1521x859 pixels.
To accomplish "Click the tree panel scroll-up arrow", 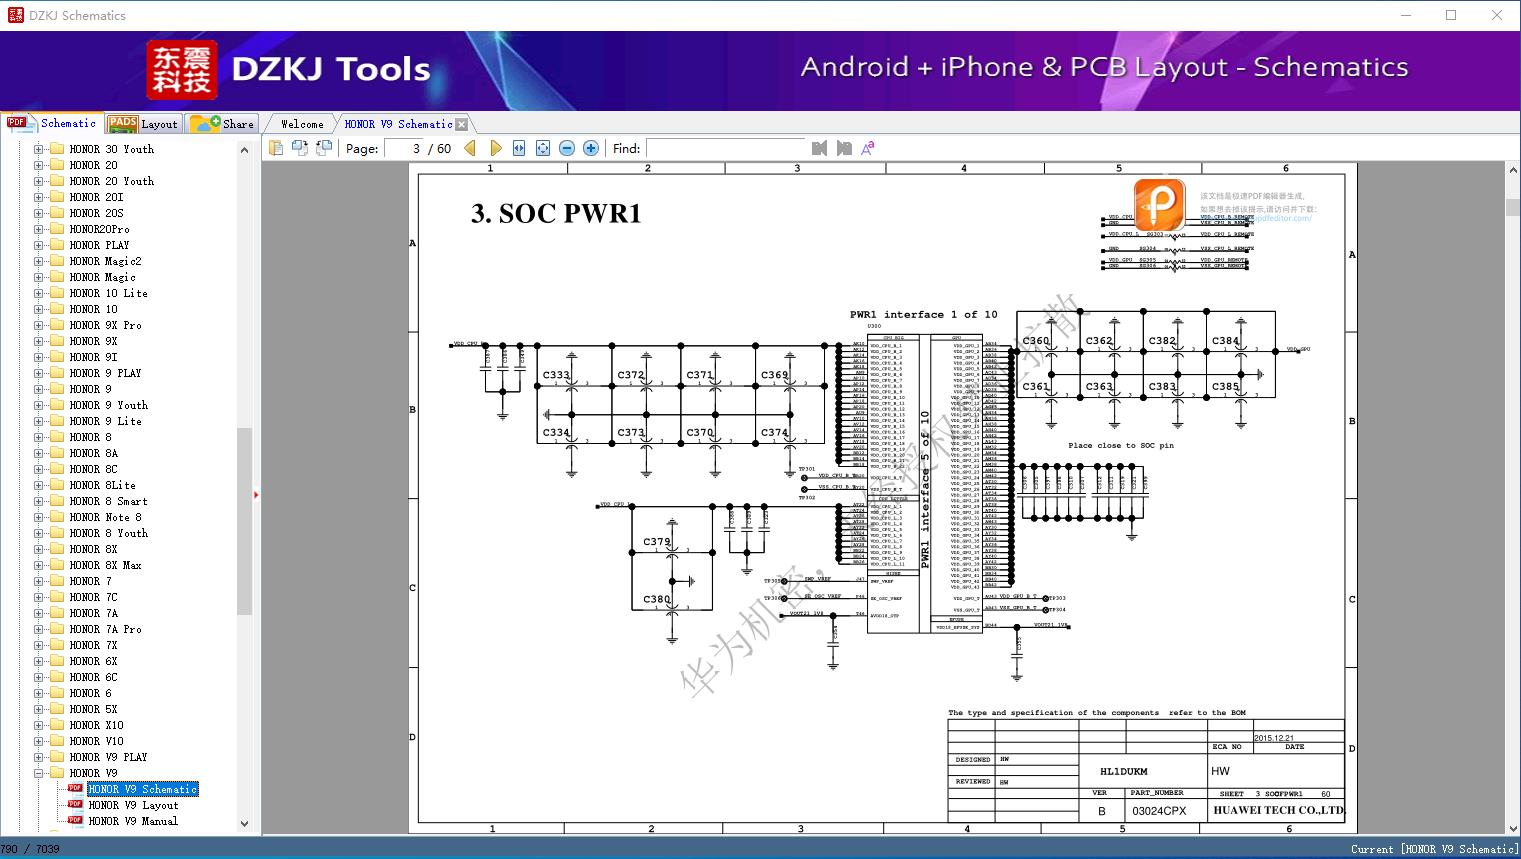I will 244,150.
